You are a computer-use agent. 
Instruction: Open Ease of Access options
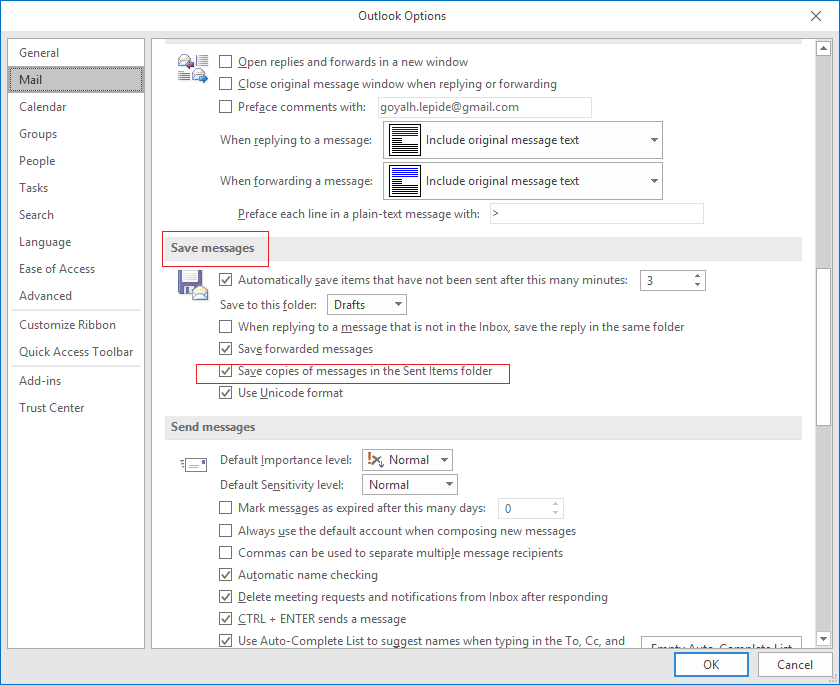click(76, 269)
